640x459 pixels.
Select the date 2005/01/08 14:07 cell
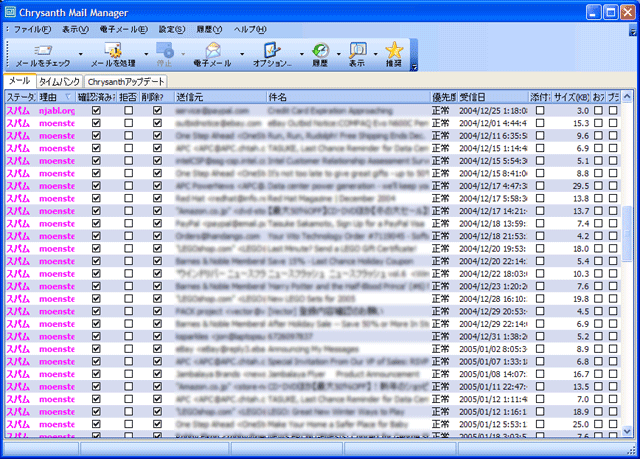coord(493,374)
